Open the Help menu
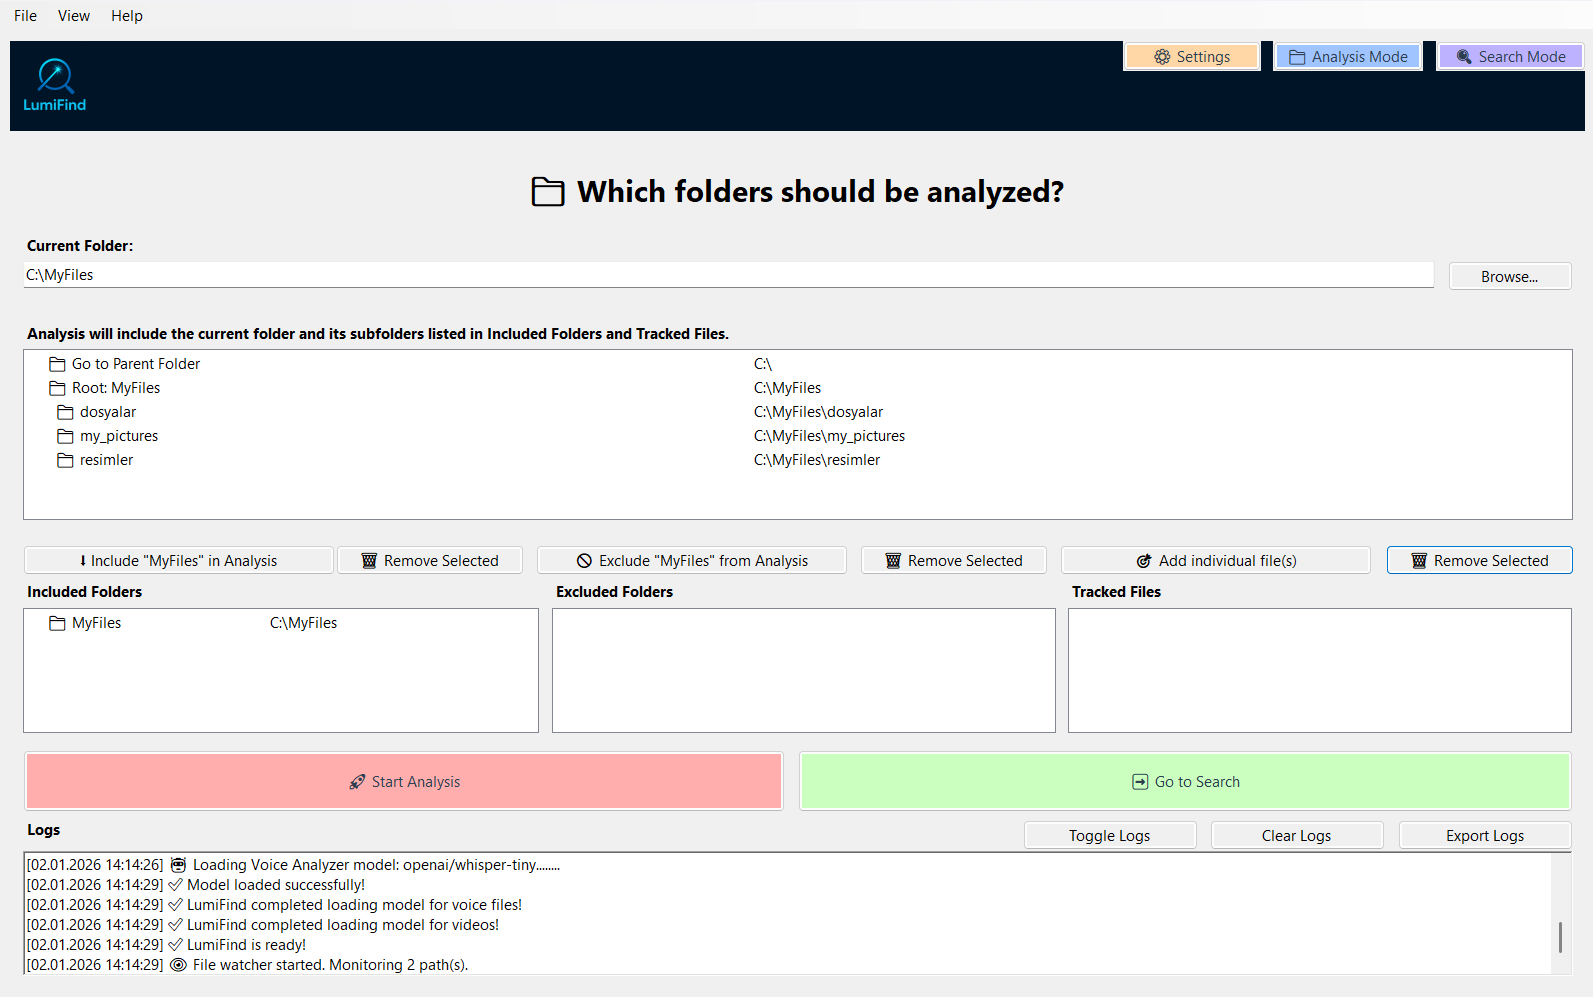Screen dimensions: 1593x997 pyautogui.click(x=127, y=16)
